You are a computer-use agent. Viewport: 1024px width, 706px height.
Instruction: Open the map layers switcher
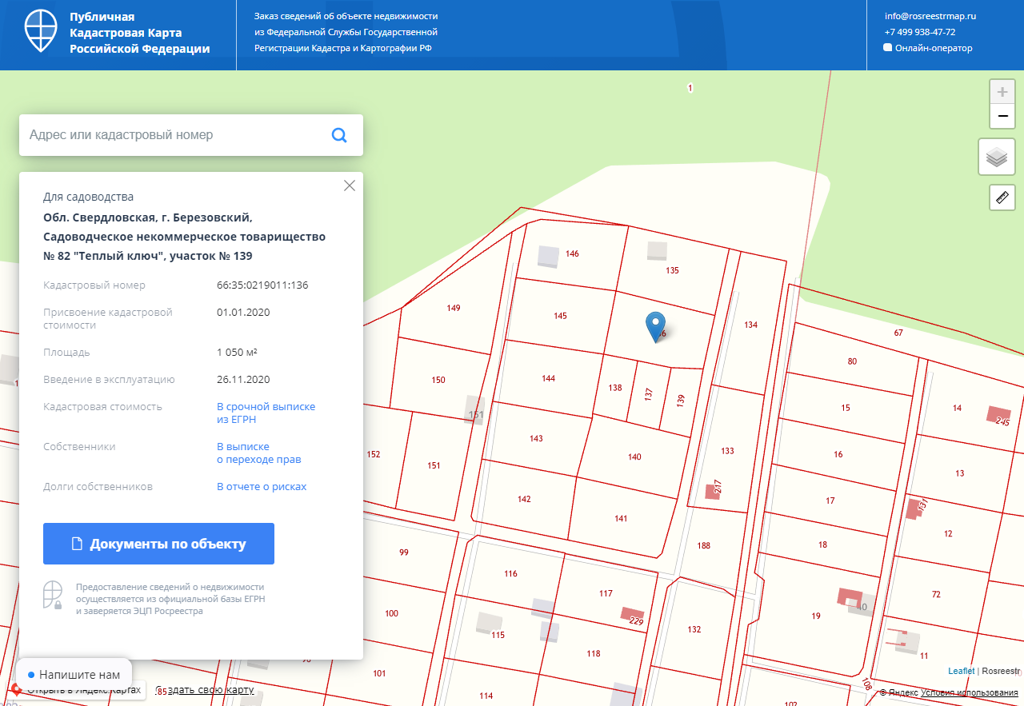(x=996, y=158)
